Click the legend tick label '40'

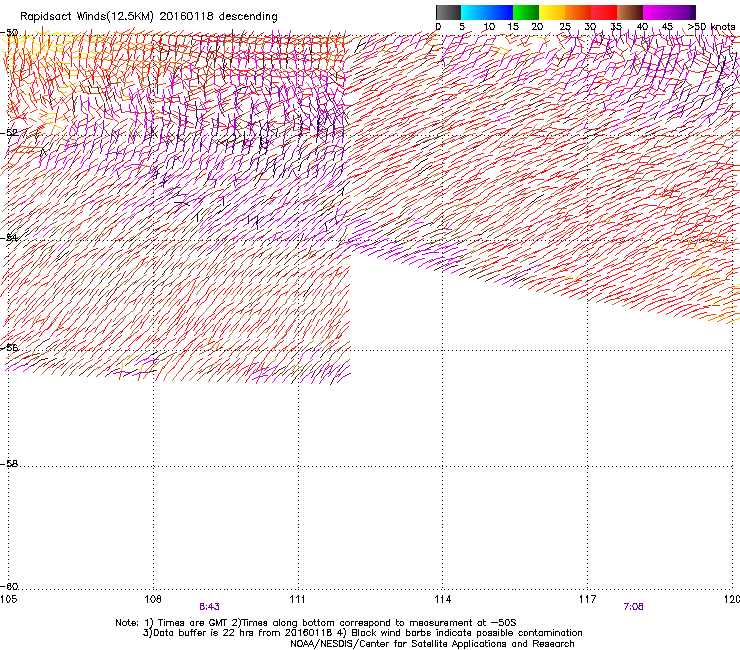click(x=642, y=27)
